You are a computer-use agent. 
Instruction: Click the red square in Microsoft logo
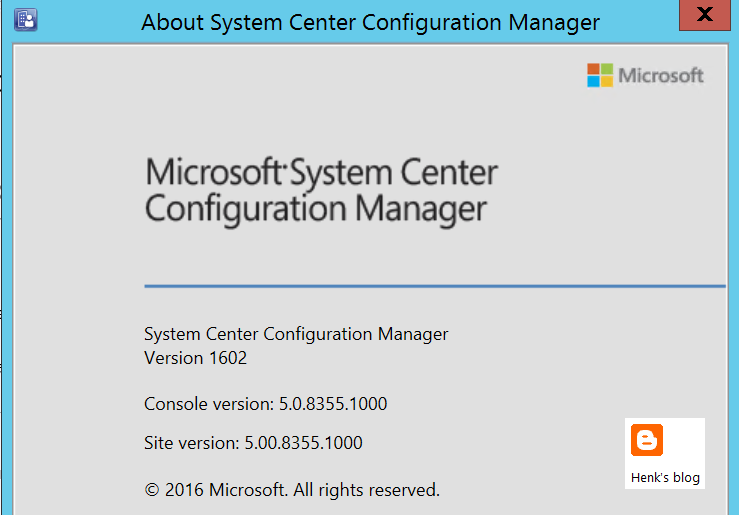[x=593, y=69]
